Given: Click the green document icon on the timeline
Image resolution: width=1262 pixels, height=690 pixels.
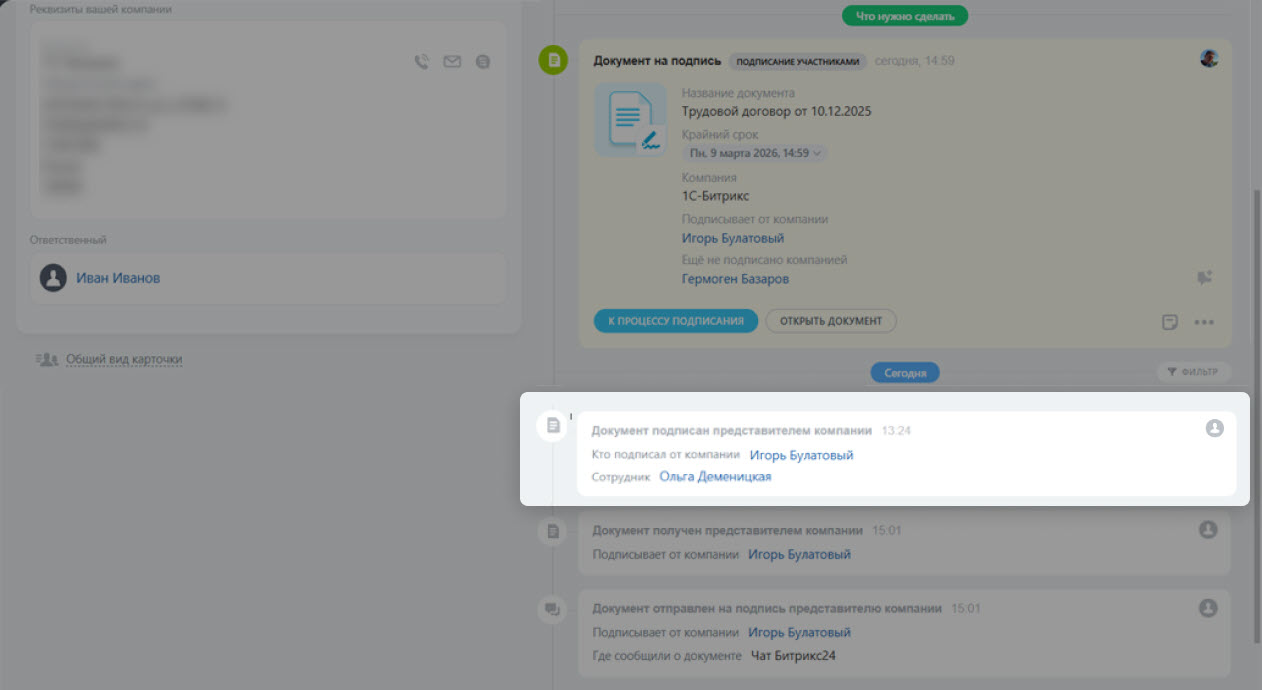Looking at the screenshot, I should pos(552,60).
